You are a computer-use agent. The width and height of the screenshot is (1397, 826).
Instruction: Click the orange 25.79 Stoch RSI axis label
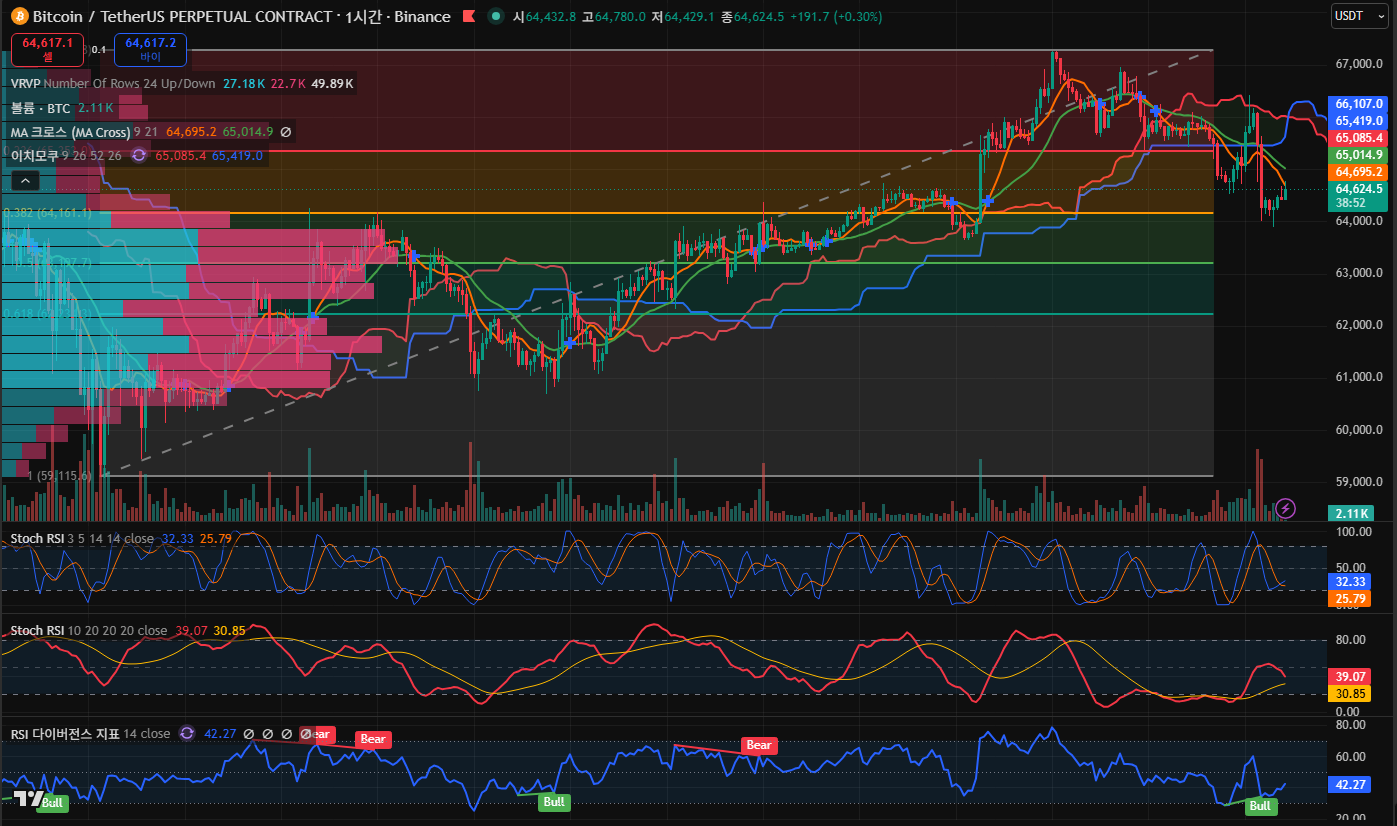pyautogui.click(x=1351, y=598)
